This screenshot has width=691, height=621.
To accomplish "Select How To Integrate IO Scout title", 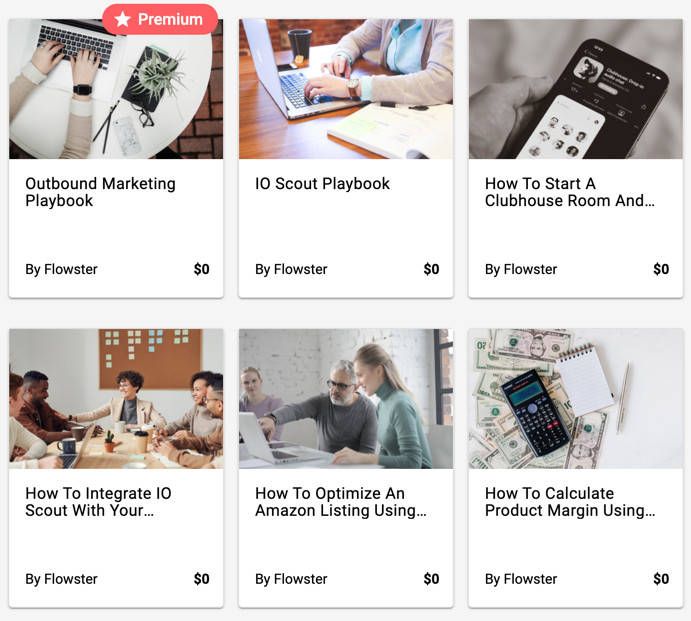I will 98,502.
